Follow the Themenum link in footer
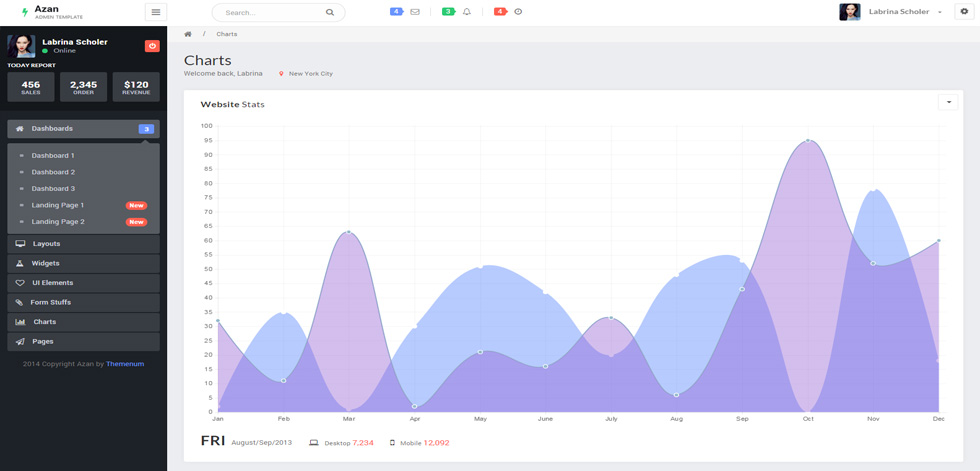Screen dimensions: 980x471 (x=125, y=364)
